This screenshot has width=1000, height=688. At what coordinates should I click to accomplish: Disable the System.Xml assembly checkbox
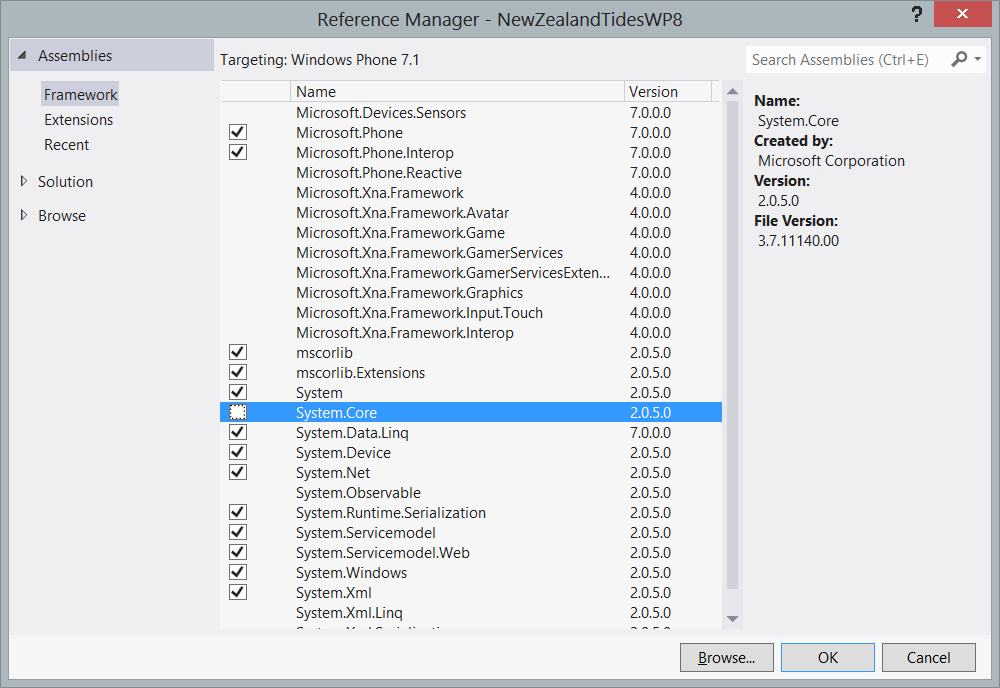click(x=237, y=591)
